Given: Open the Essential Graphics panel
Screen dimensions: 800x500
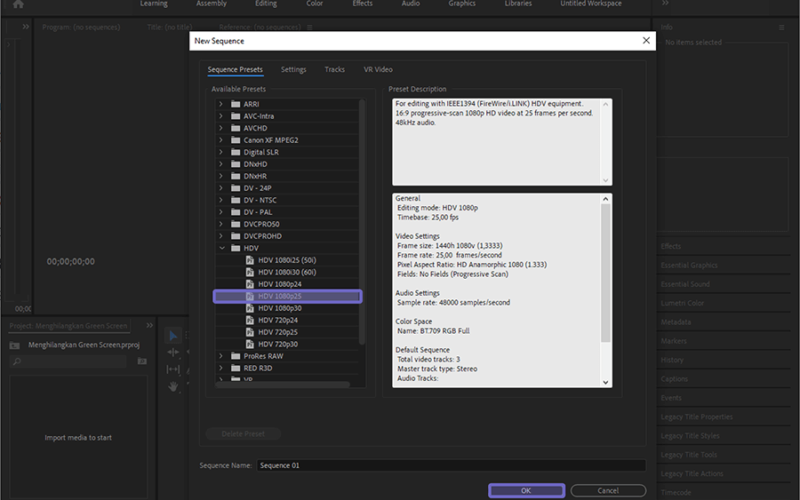Looking at the screenshot, I should pyautogui.click(x=689, y=265).
